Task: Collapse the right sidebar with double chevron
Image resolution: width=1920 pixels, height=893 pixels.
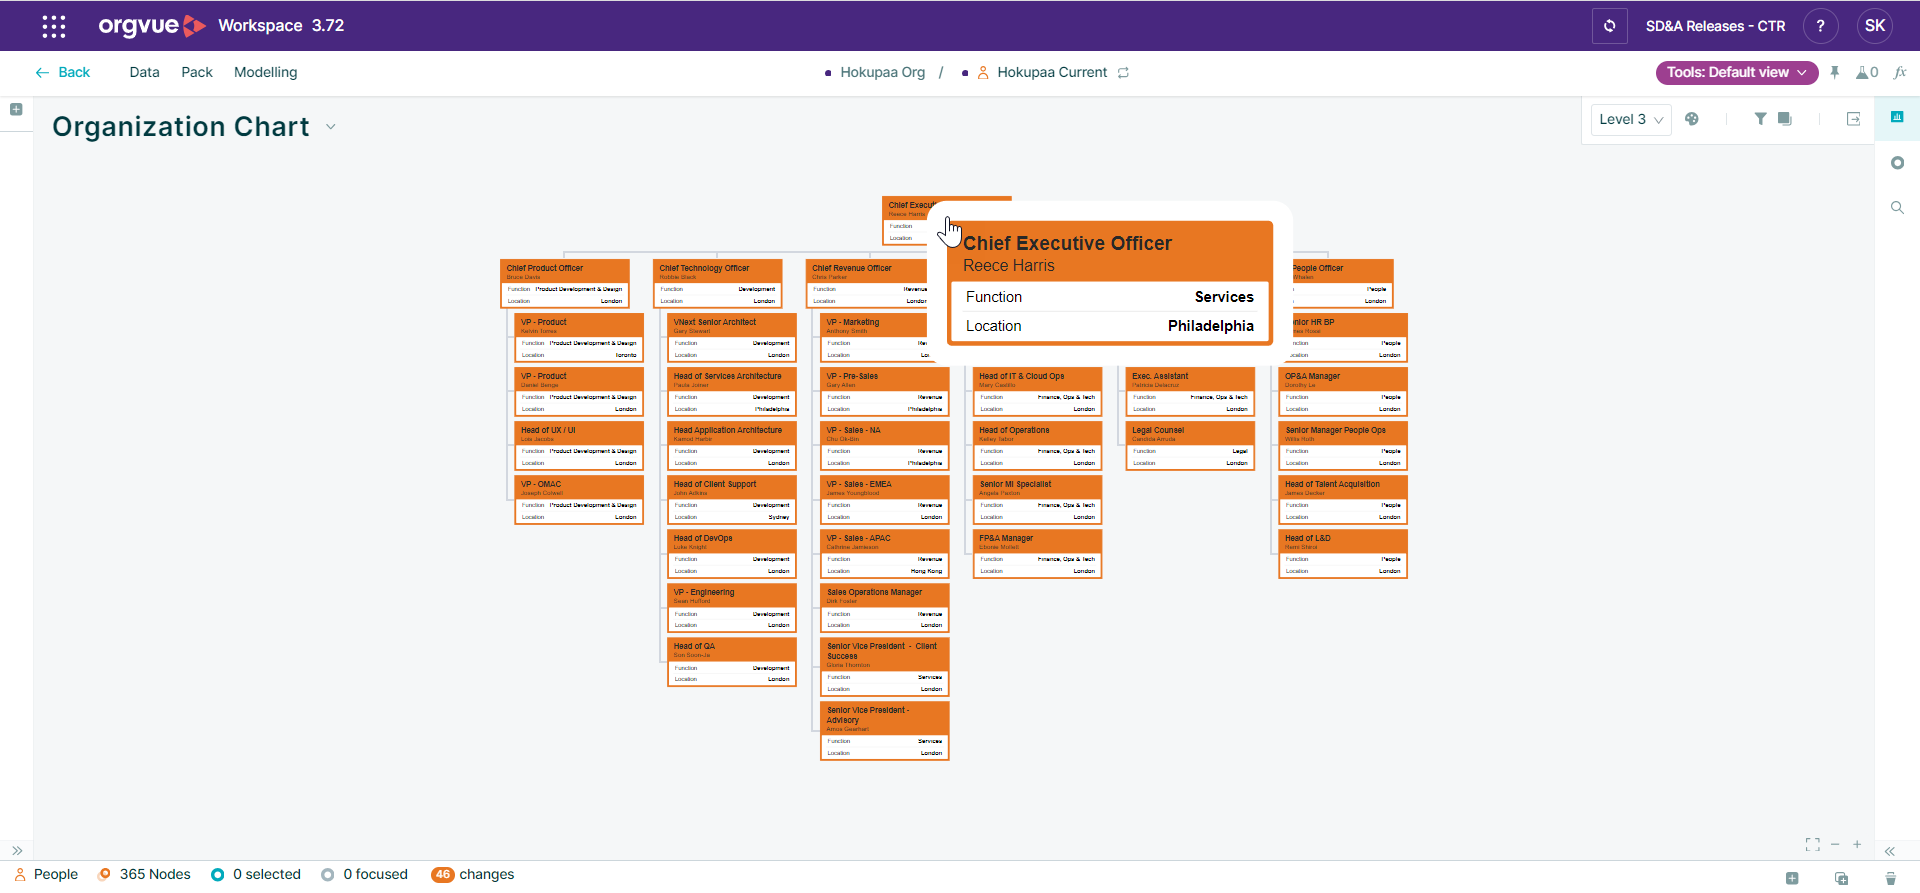Action: coord(1890,852)
